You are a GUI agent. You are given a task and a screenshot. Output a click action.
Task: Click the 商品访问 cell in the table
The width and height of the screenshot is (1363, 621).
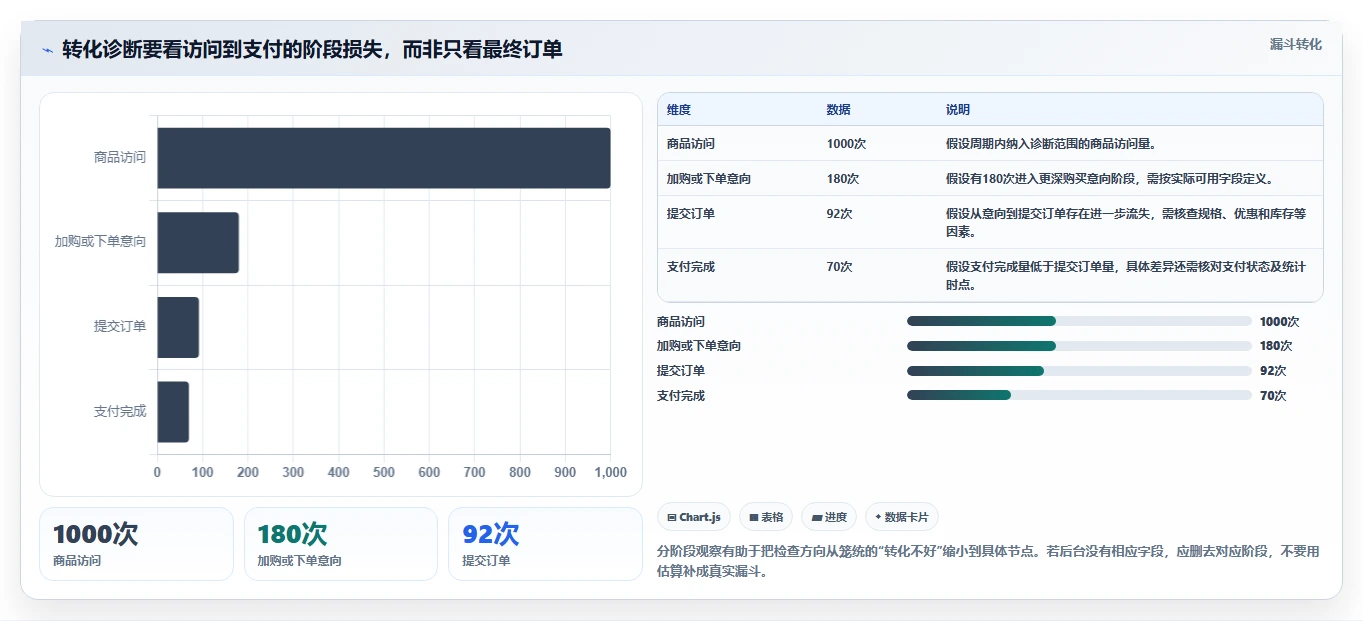pos(691,143)
